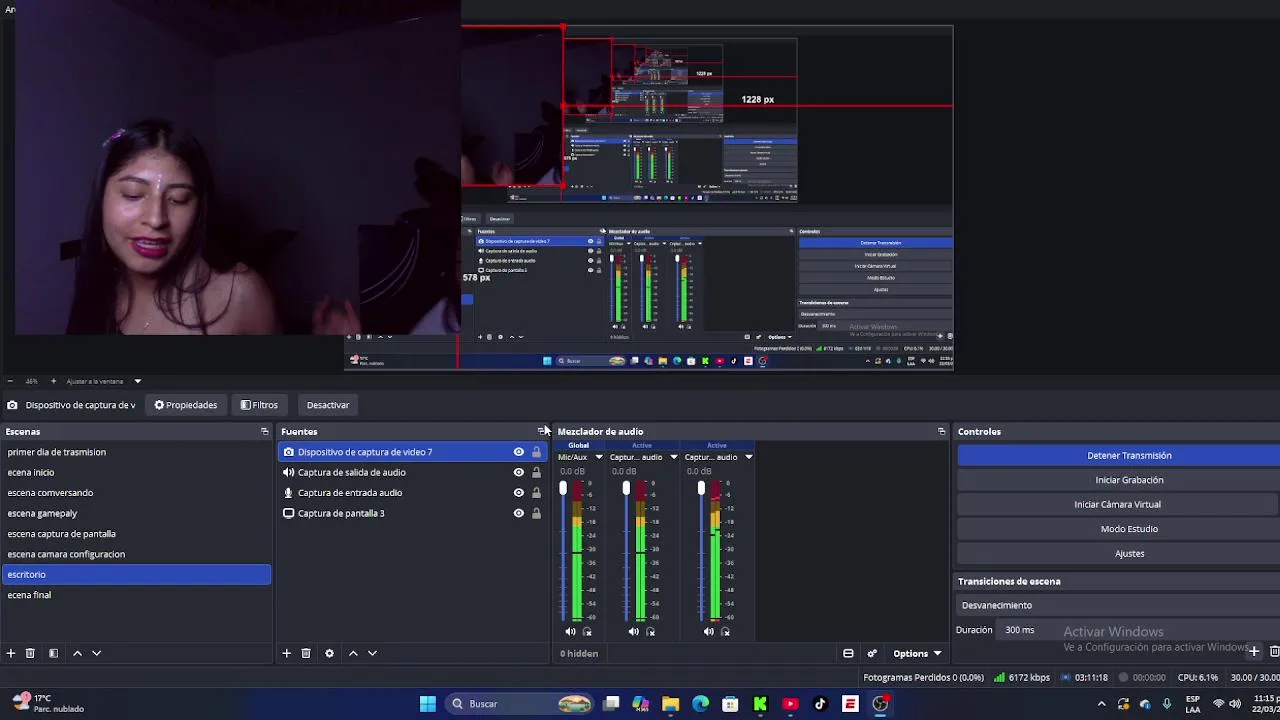Move the selected scene up
The width and height of the screenshot is (1280, 720).
coord(77,653)
